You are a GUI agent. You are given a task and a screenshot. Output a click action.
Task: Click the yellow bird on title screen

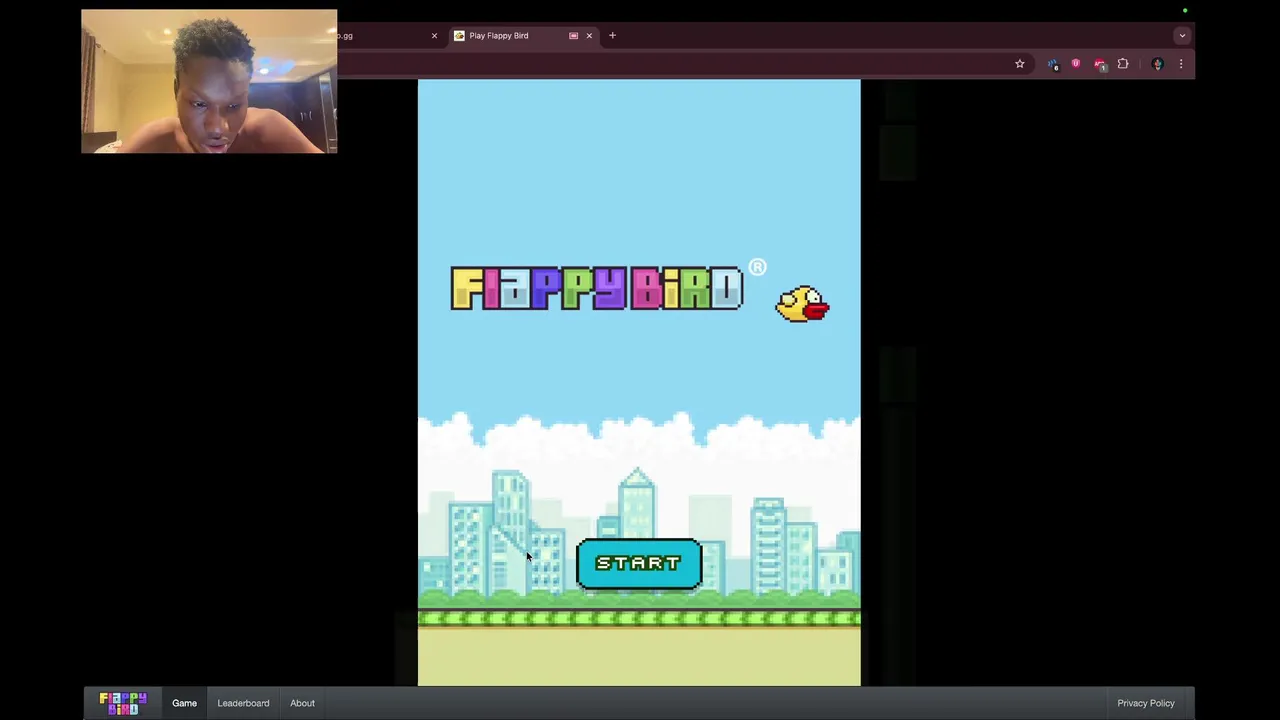802,304
